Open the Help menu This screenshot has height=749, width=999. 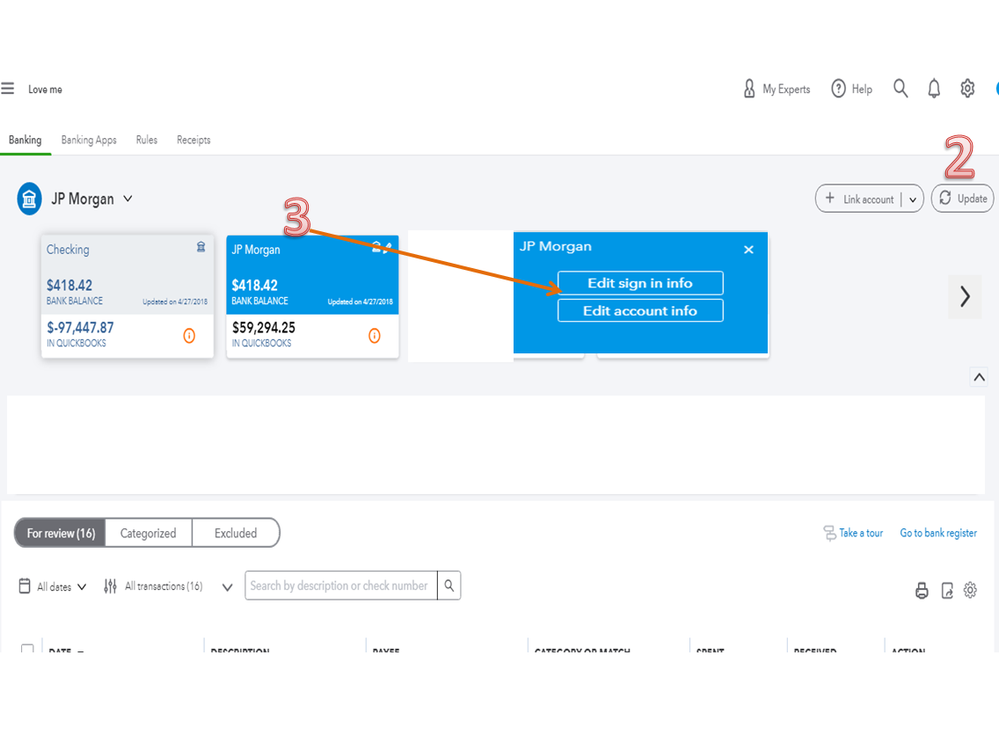tap(852, 89)
